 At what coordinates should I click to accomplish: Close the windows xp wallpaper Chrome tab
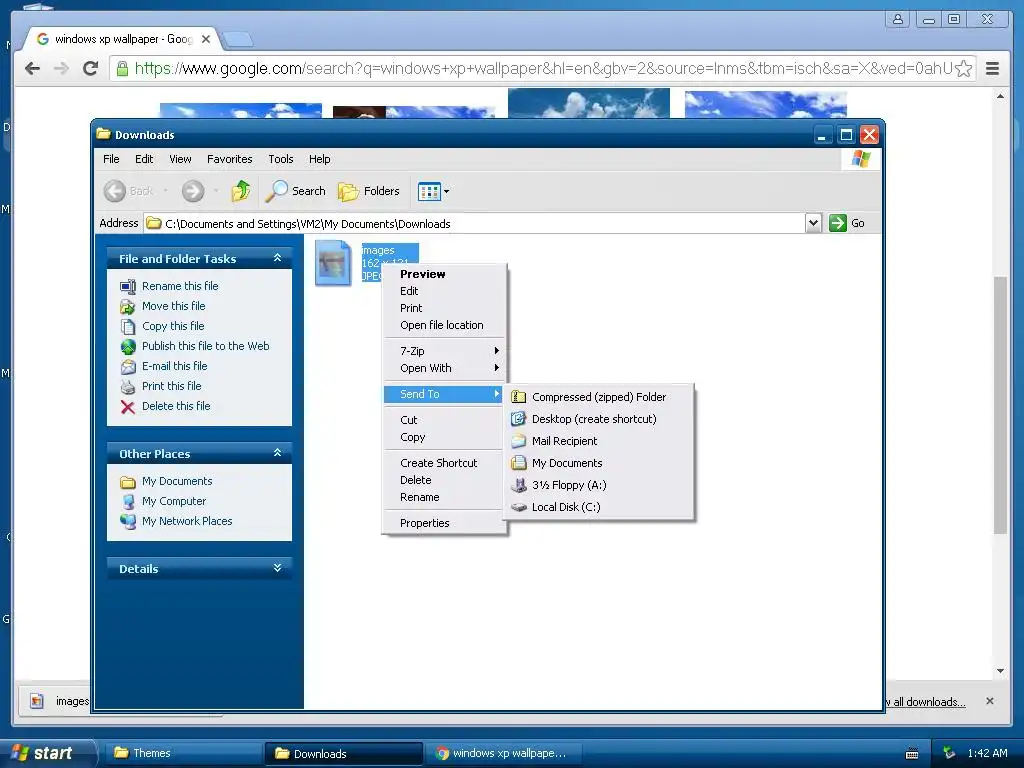coord(206,39)
